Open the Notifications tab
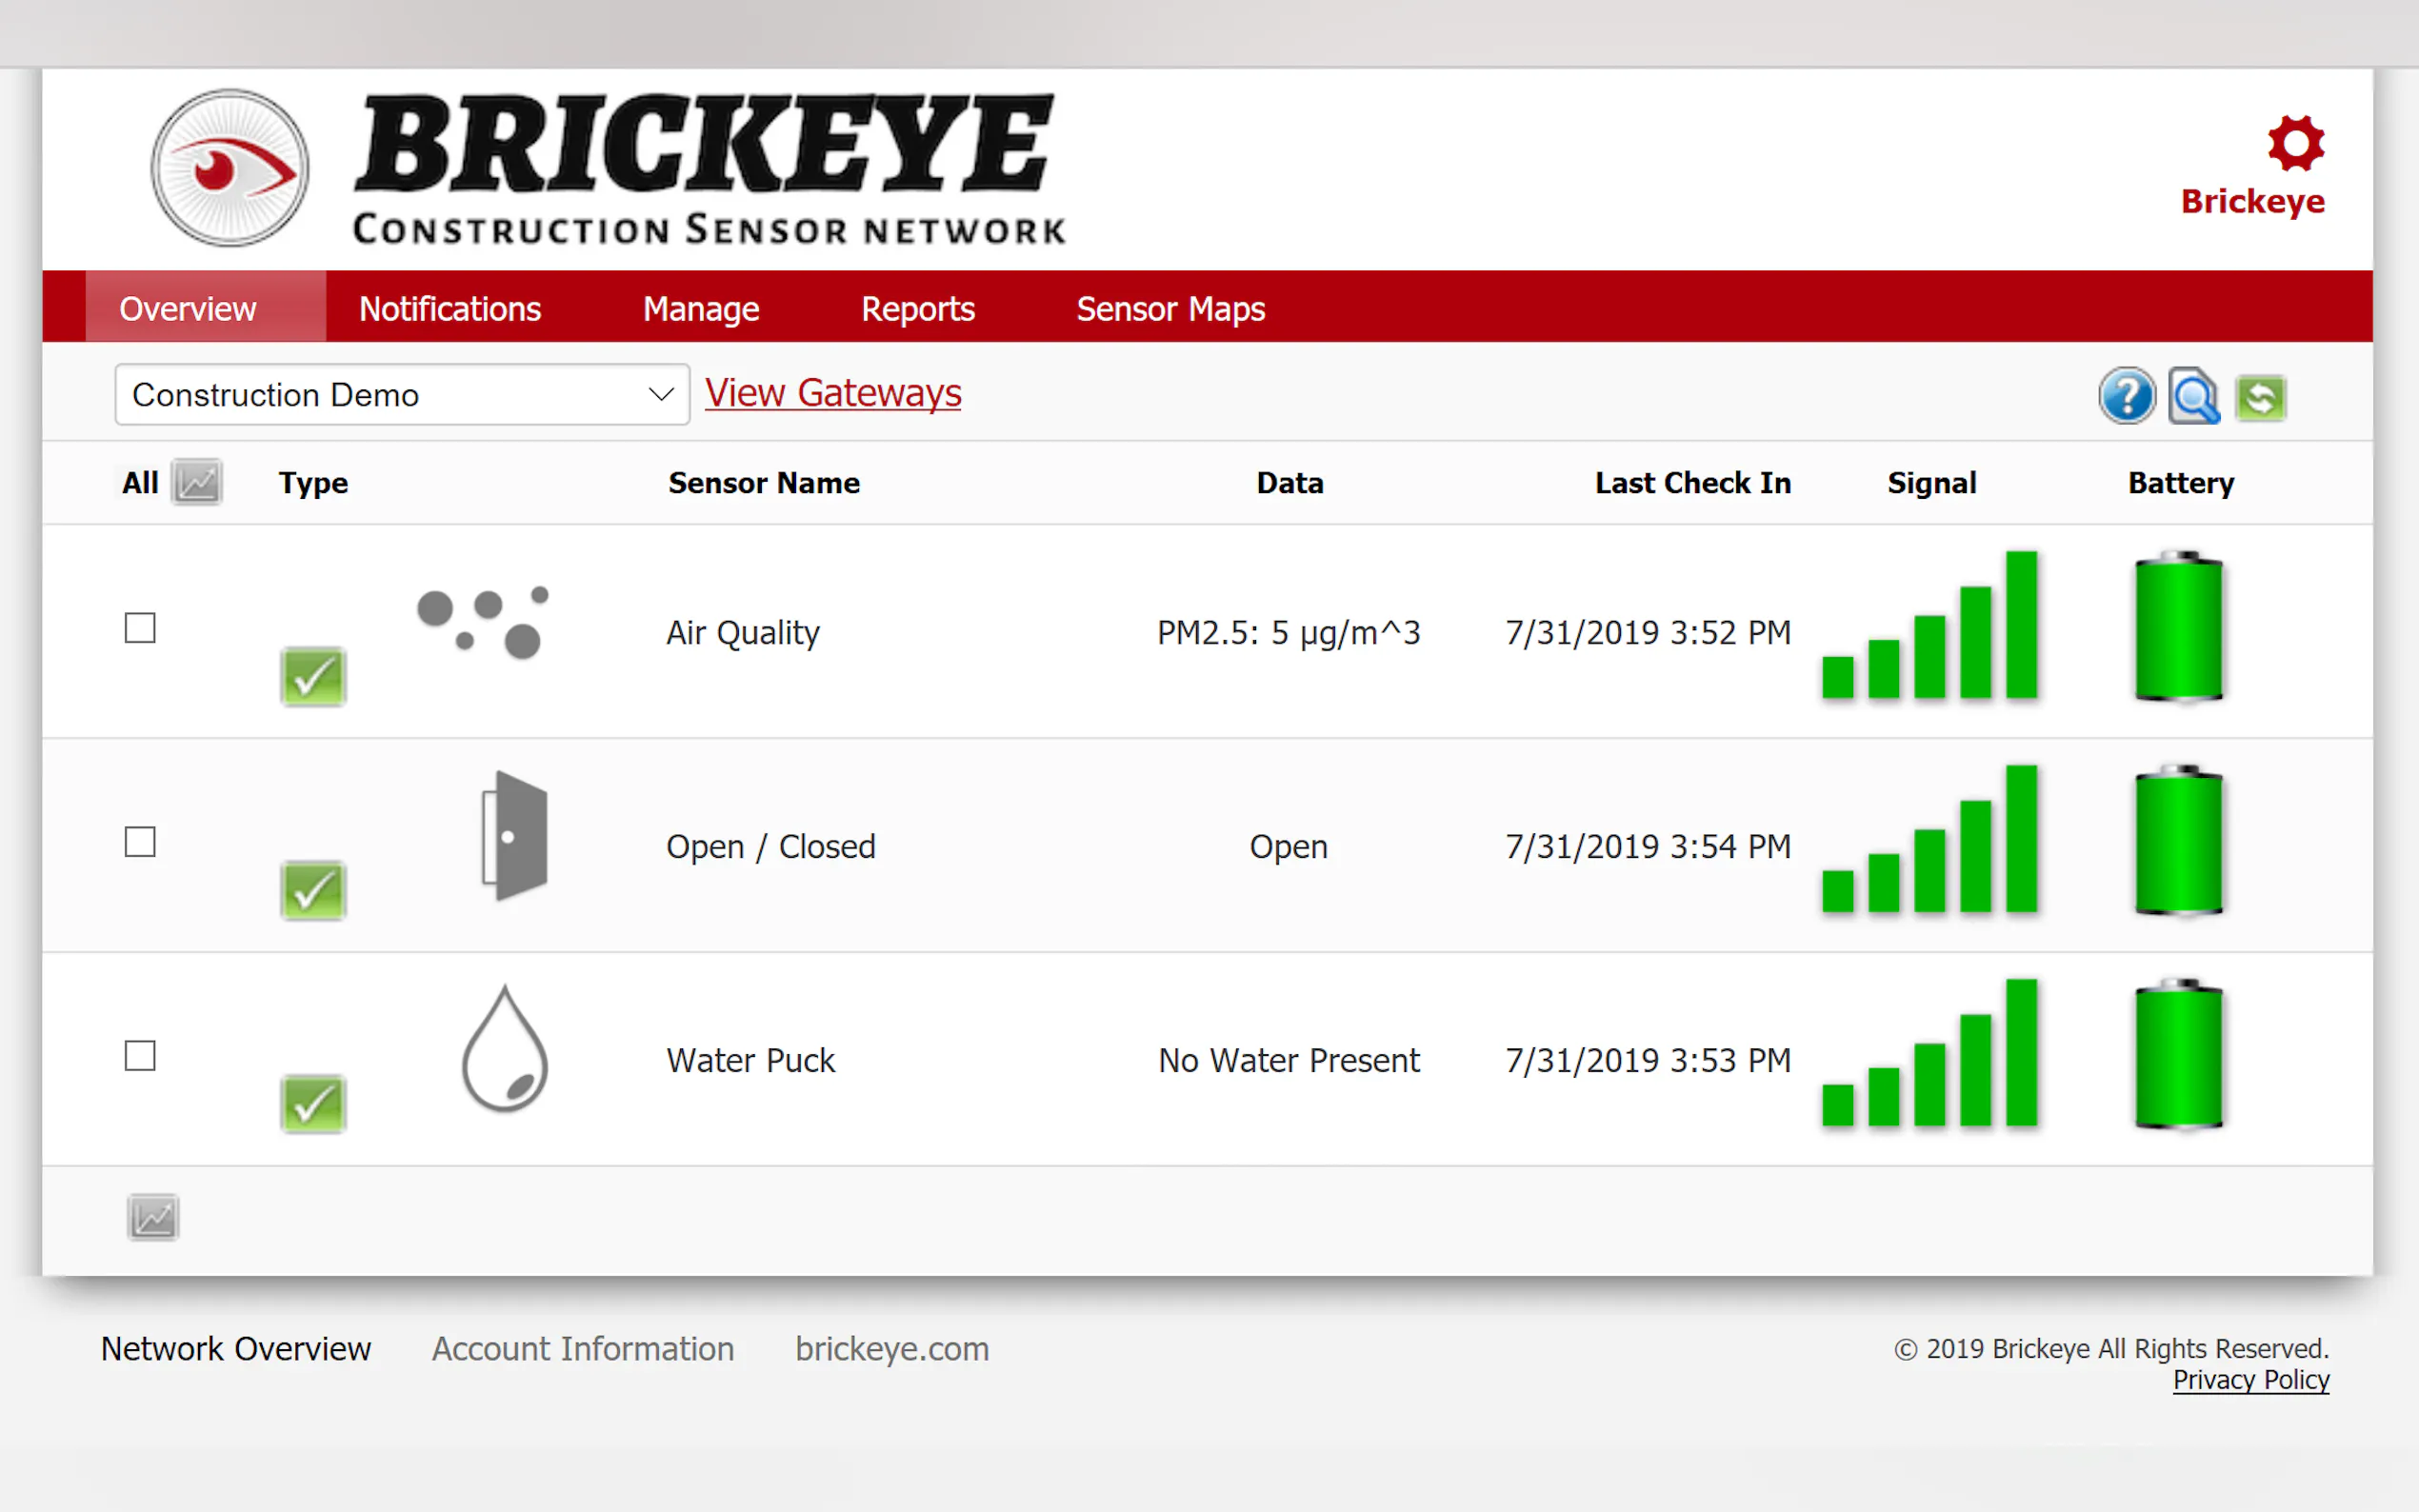The image size is (2419, 1512). click(450, 309)
